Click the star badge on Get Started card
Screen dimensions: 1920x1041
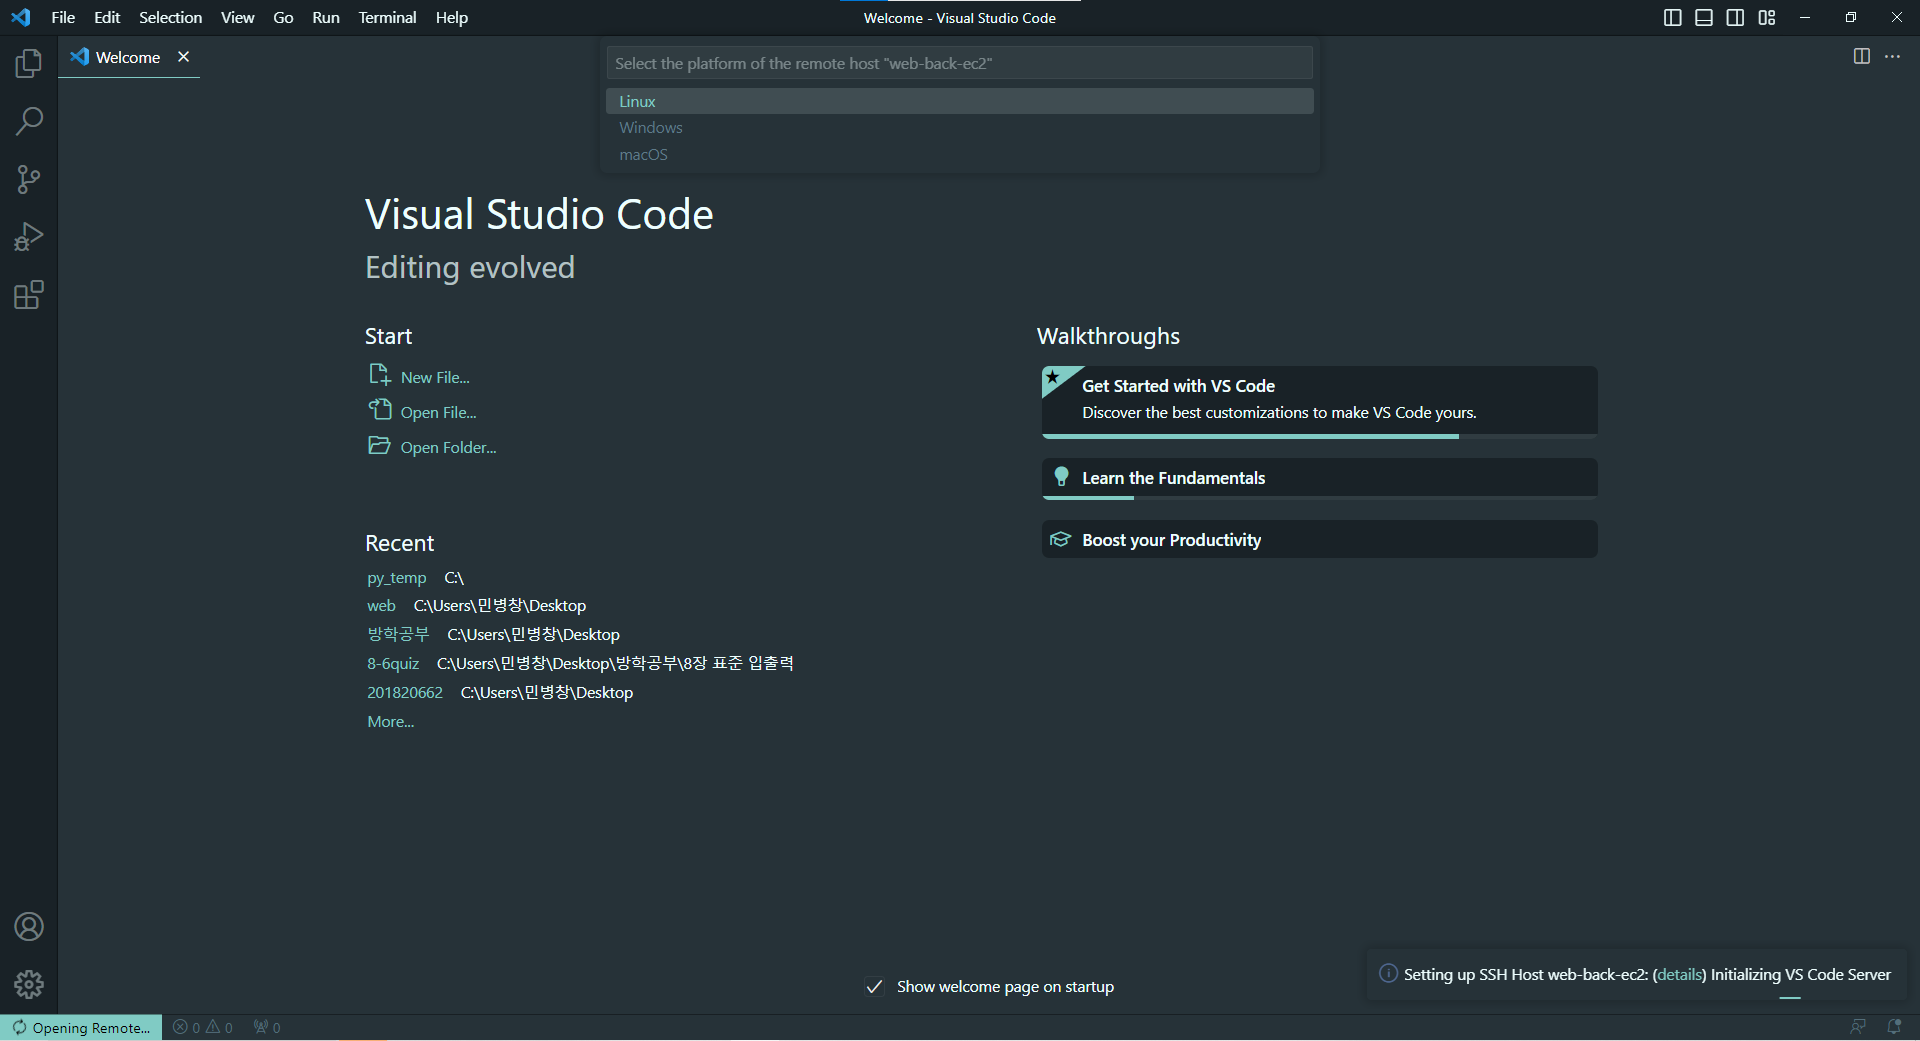click(1053, 378)
